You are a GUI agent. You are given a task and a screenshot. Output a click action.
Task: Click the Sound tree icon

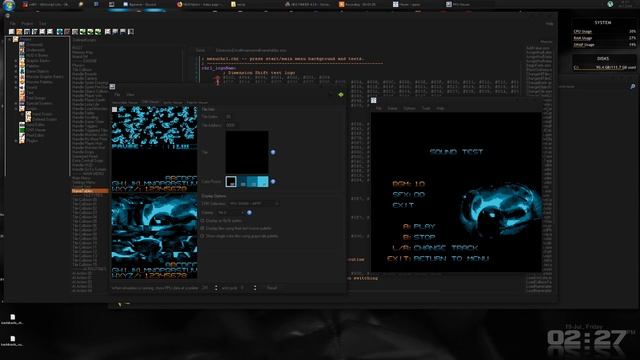(22, 87)
